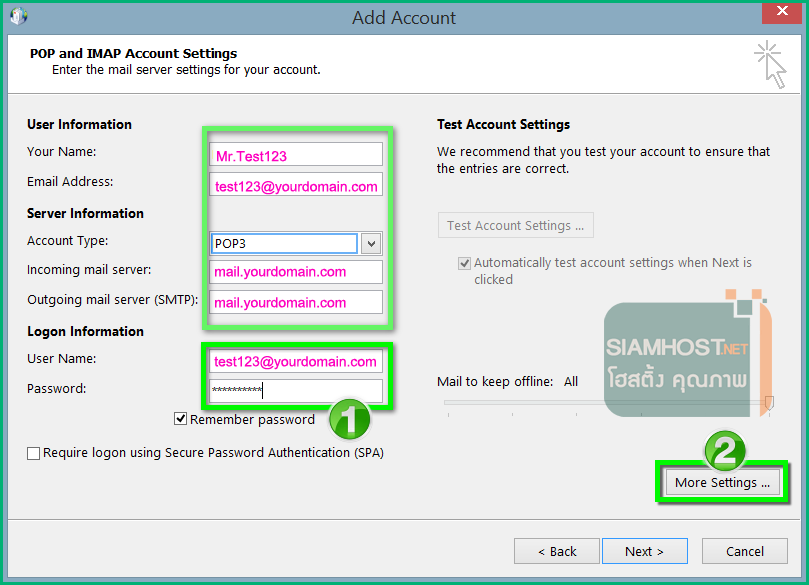809x585 pixels.
Task: Toggle the Remember password checkbox
Action: [181, 420]
